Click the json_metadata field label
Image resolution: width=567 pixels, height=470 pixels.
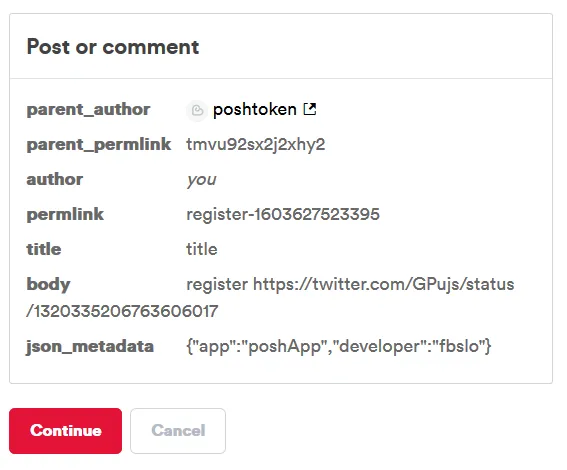click(90, 346)
